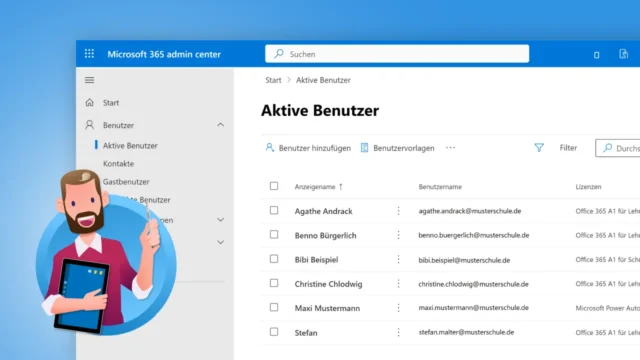640x360 pixels.
Task: Click in the Suchen search field
Action: pos(397,53)
